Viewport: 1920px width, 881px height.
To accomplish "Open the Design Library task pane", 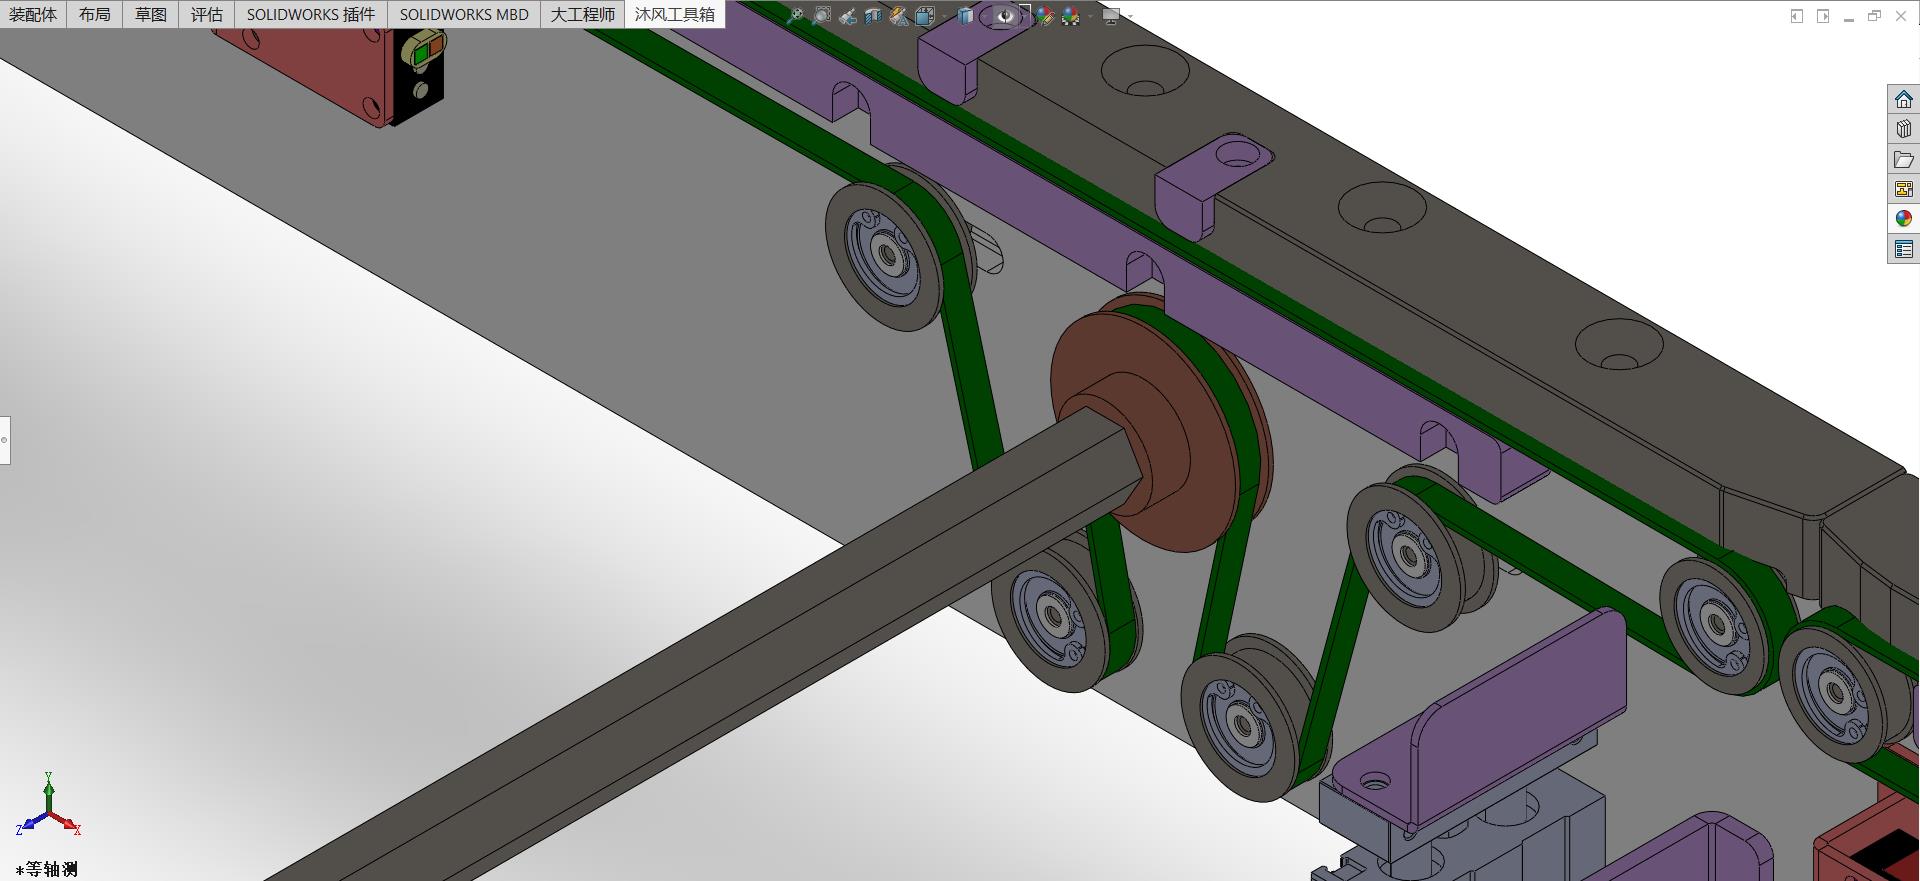I will 1903,129.
